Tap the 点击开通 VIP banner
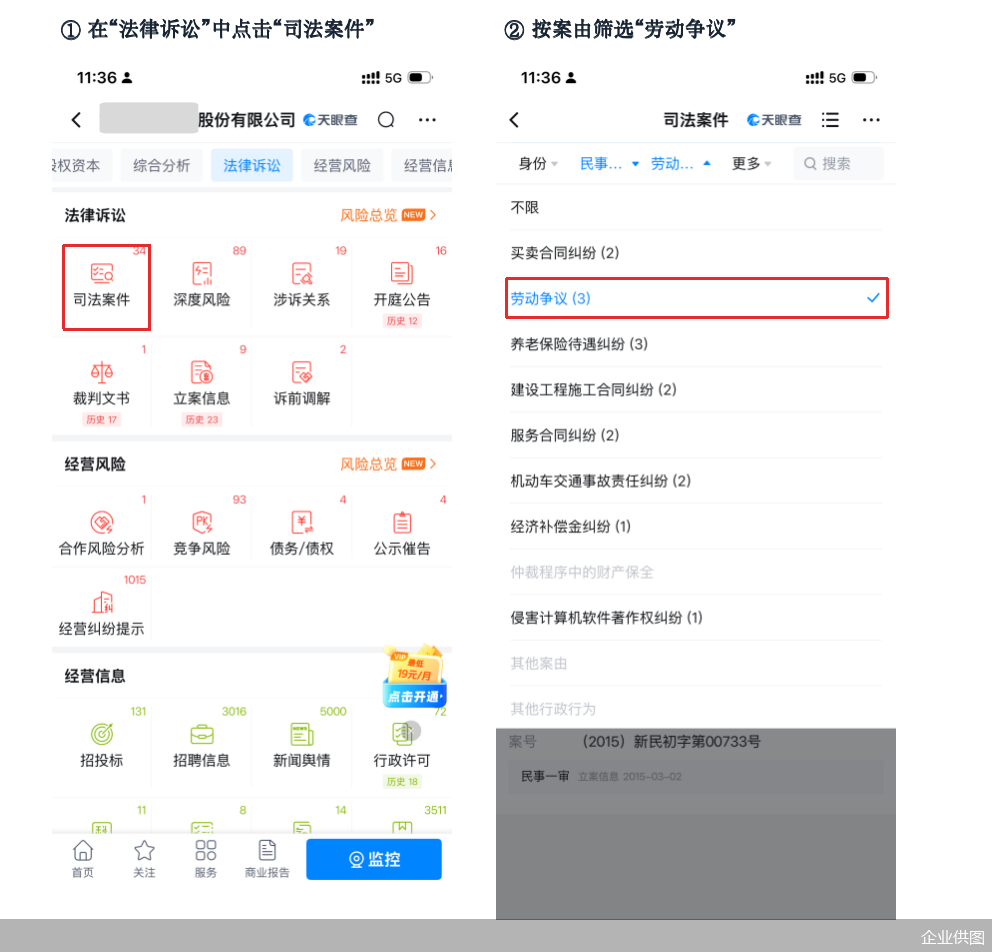The height and width of the screenshot is (952, 992). [414, 677]
